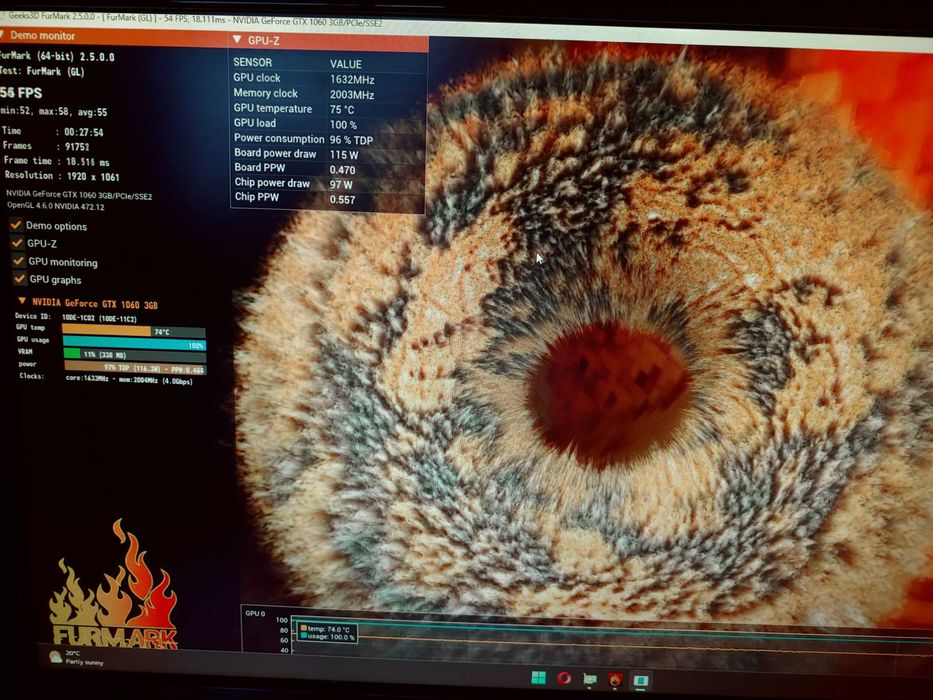Click the power 97% TDP bar
This screenshot has width=933, height=700.
135,368
